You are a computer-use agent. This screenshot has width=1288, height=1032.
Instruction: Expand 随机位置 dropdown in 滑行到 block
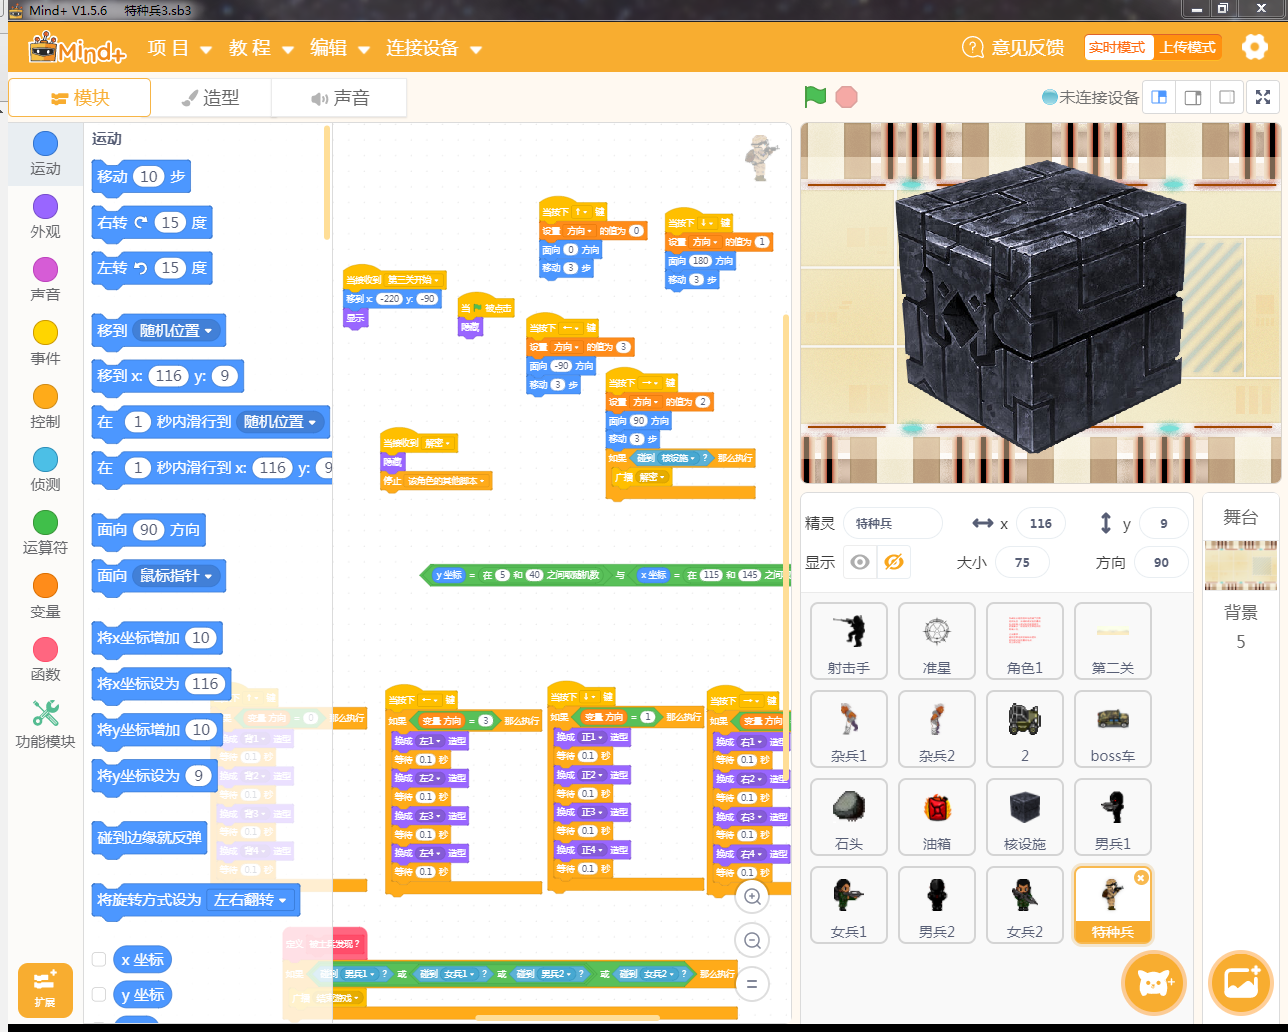click(x=281, y=422)
